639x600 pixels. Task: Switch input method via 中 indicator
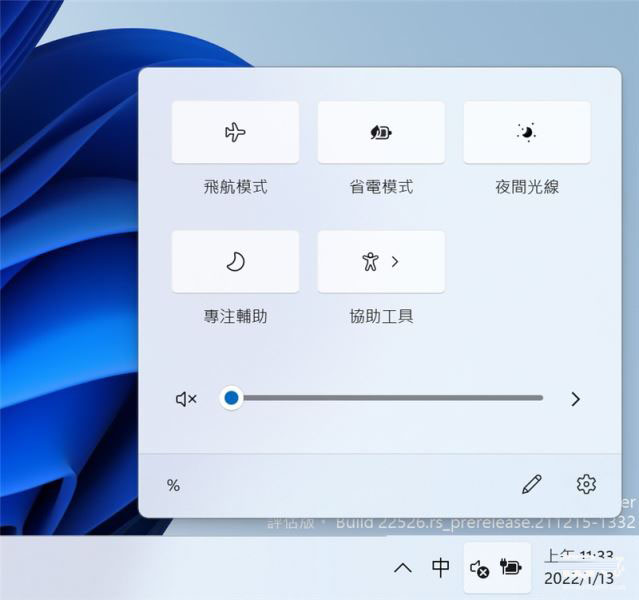click(440, 568)
